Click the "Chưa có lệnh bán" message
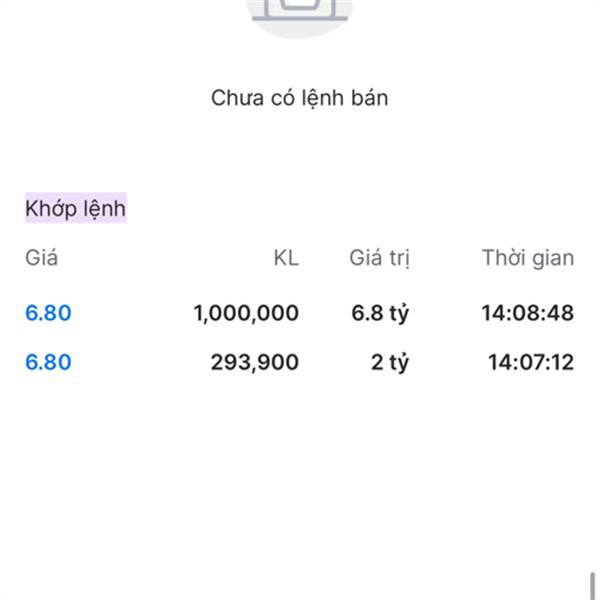The height and width of the screenshot is (600, 600). point(299,98)
